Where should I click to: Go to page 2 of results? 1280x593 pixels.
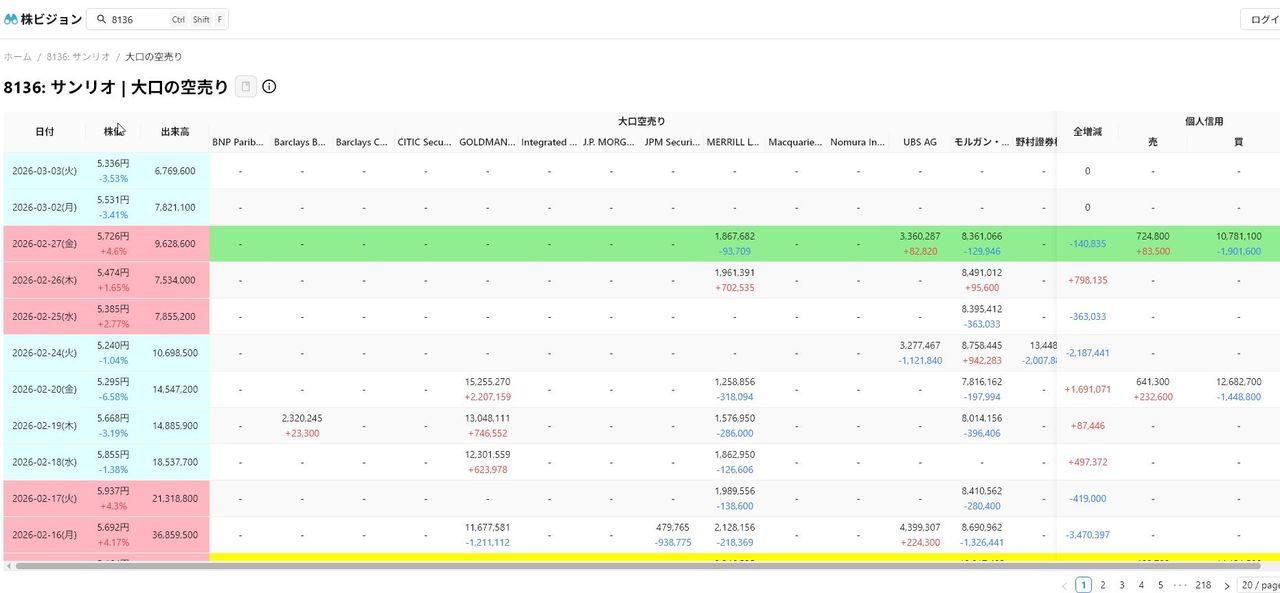point(1103,585)
